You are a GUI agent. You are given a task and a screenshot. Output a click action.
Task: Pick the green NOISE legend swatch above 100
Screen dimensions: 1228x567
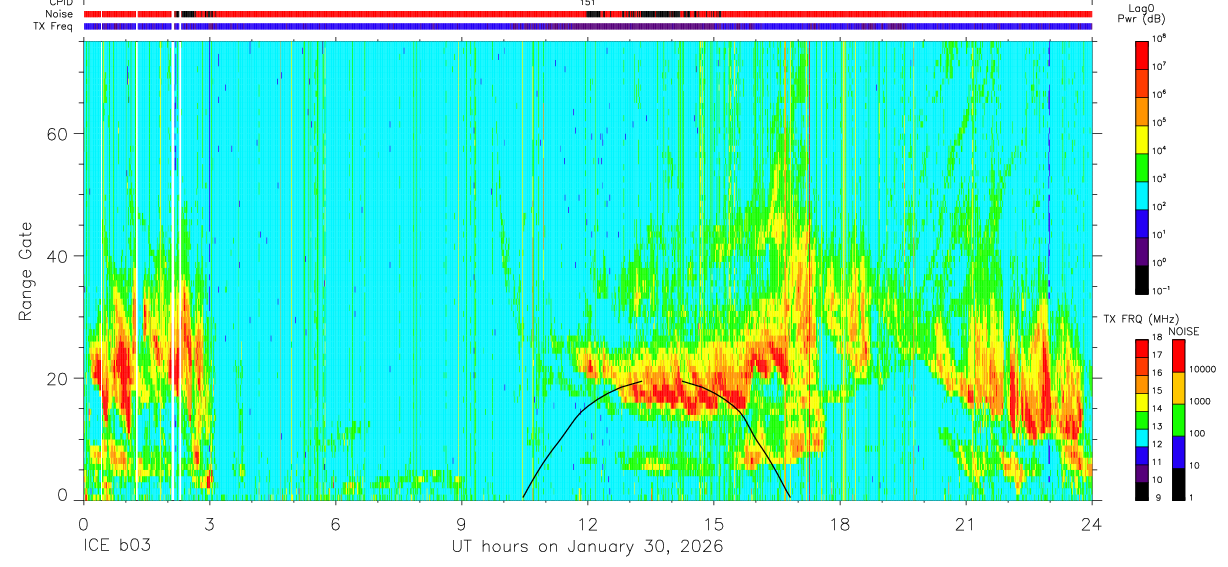1178,419
